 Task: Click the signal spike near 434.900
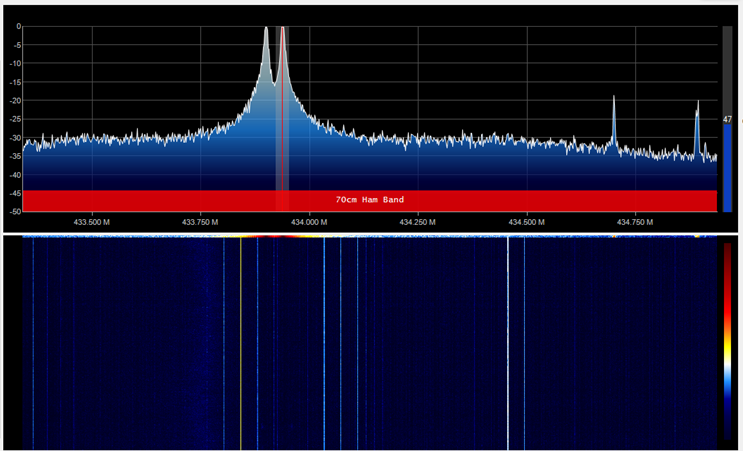[697, 128]
